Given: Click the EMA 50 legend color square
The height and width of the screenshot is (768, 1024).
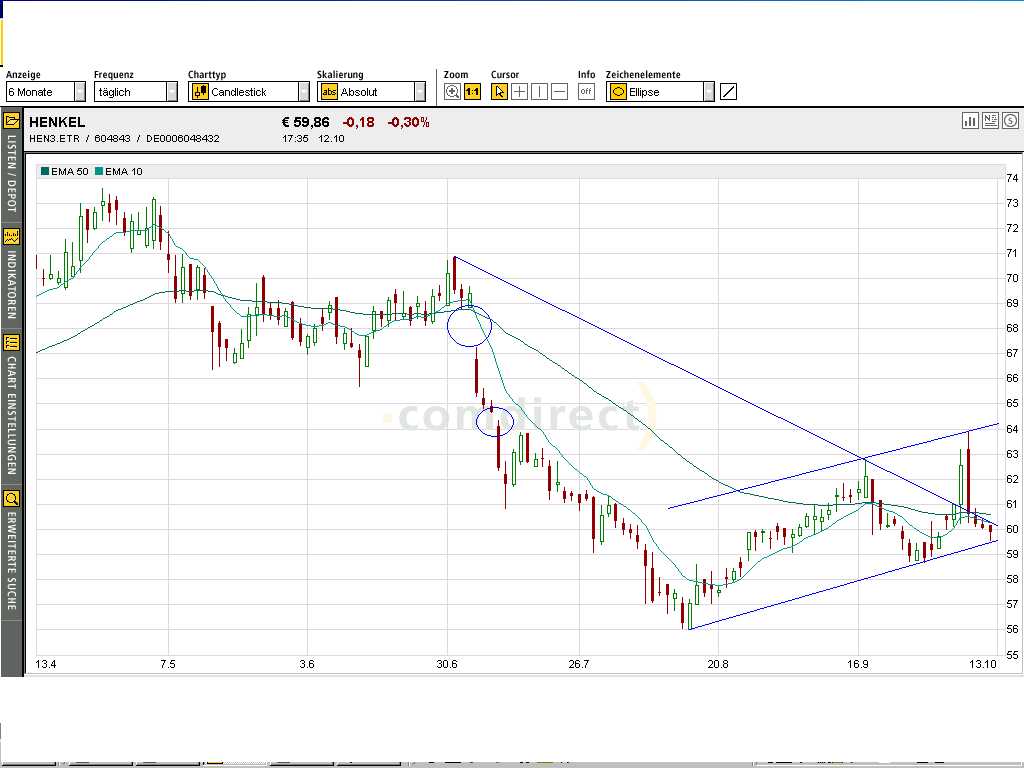Looking at the screenshot, I should pyautogui.click(x=45, y=171).
